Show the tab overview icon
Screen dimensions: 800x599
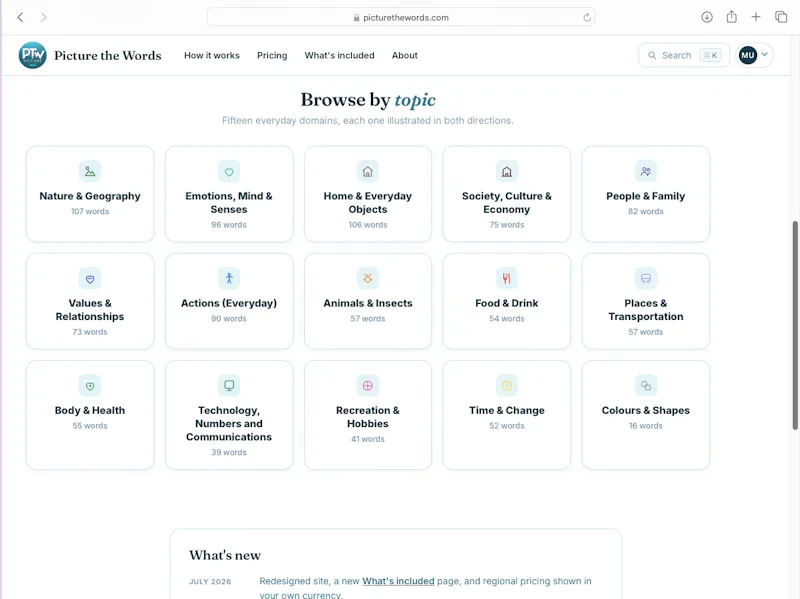781,17
